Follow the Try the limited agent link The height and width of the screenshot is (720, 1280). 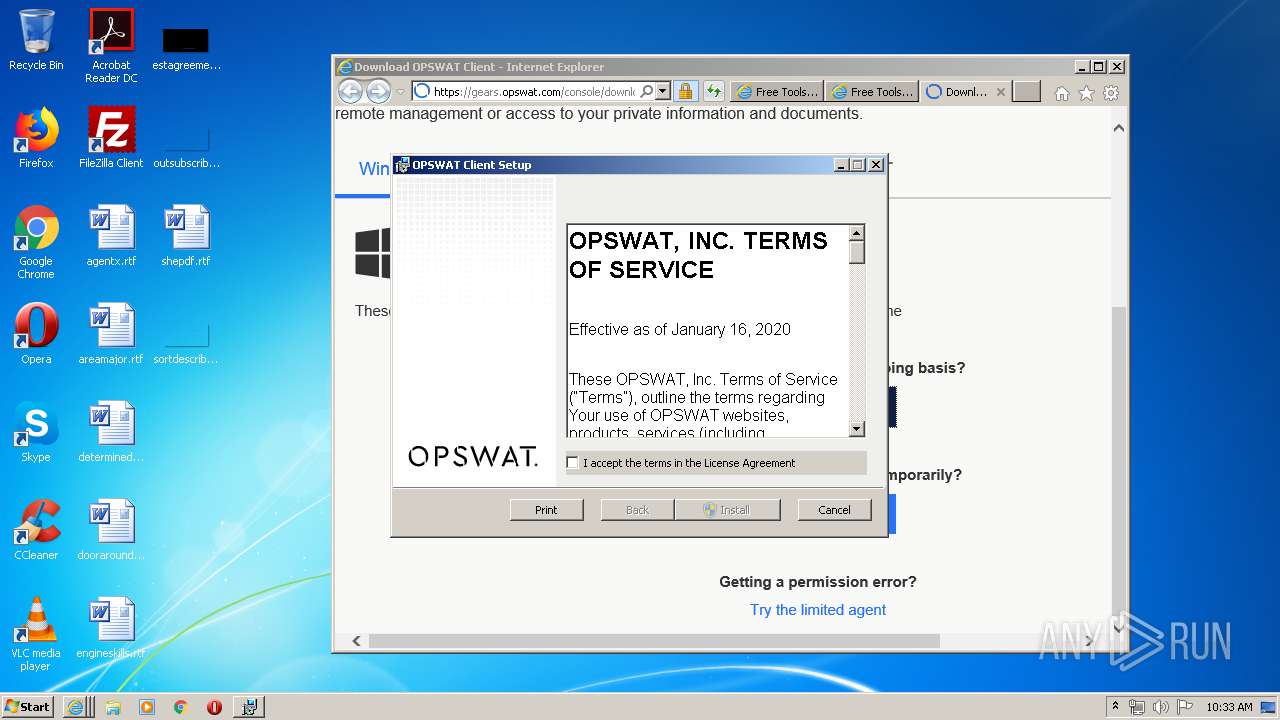818,610
